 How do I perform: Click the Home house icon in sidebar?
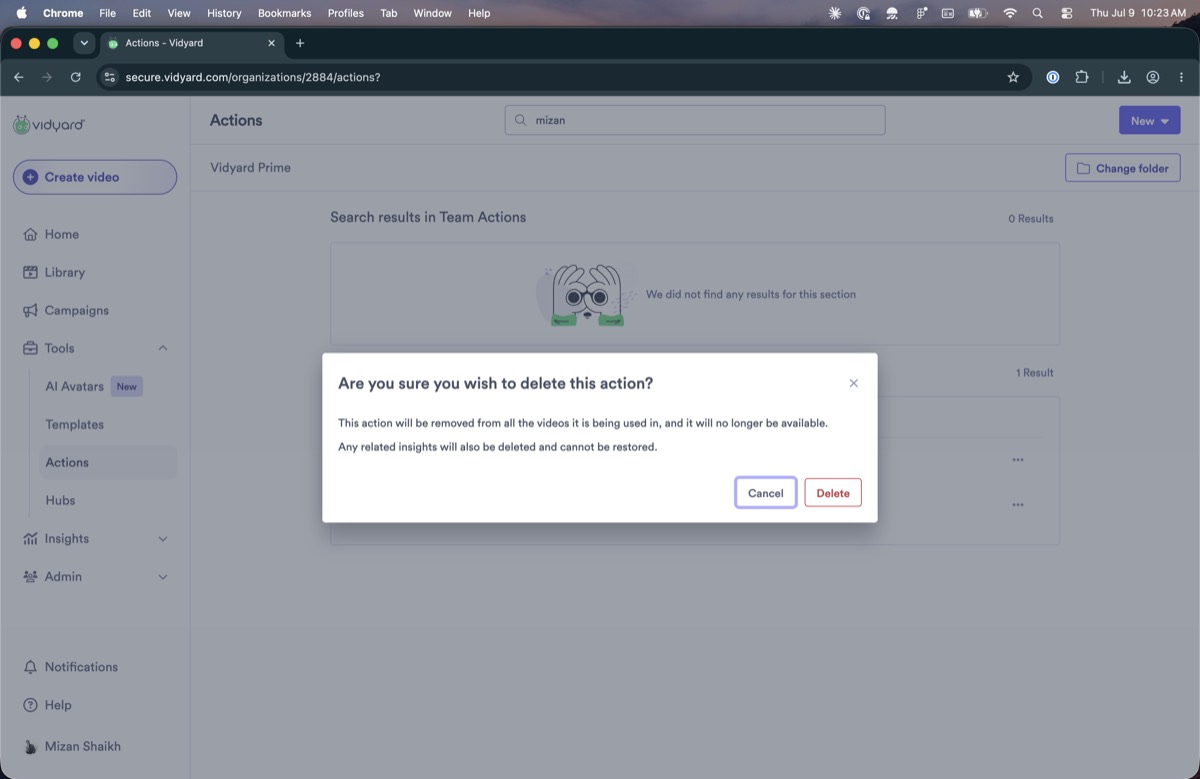click(30, 234)
